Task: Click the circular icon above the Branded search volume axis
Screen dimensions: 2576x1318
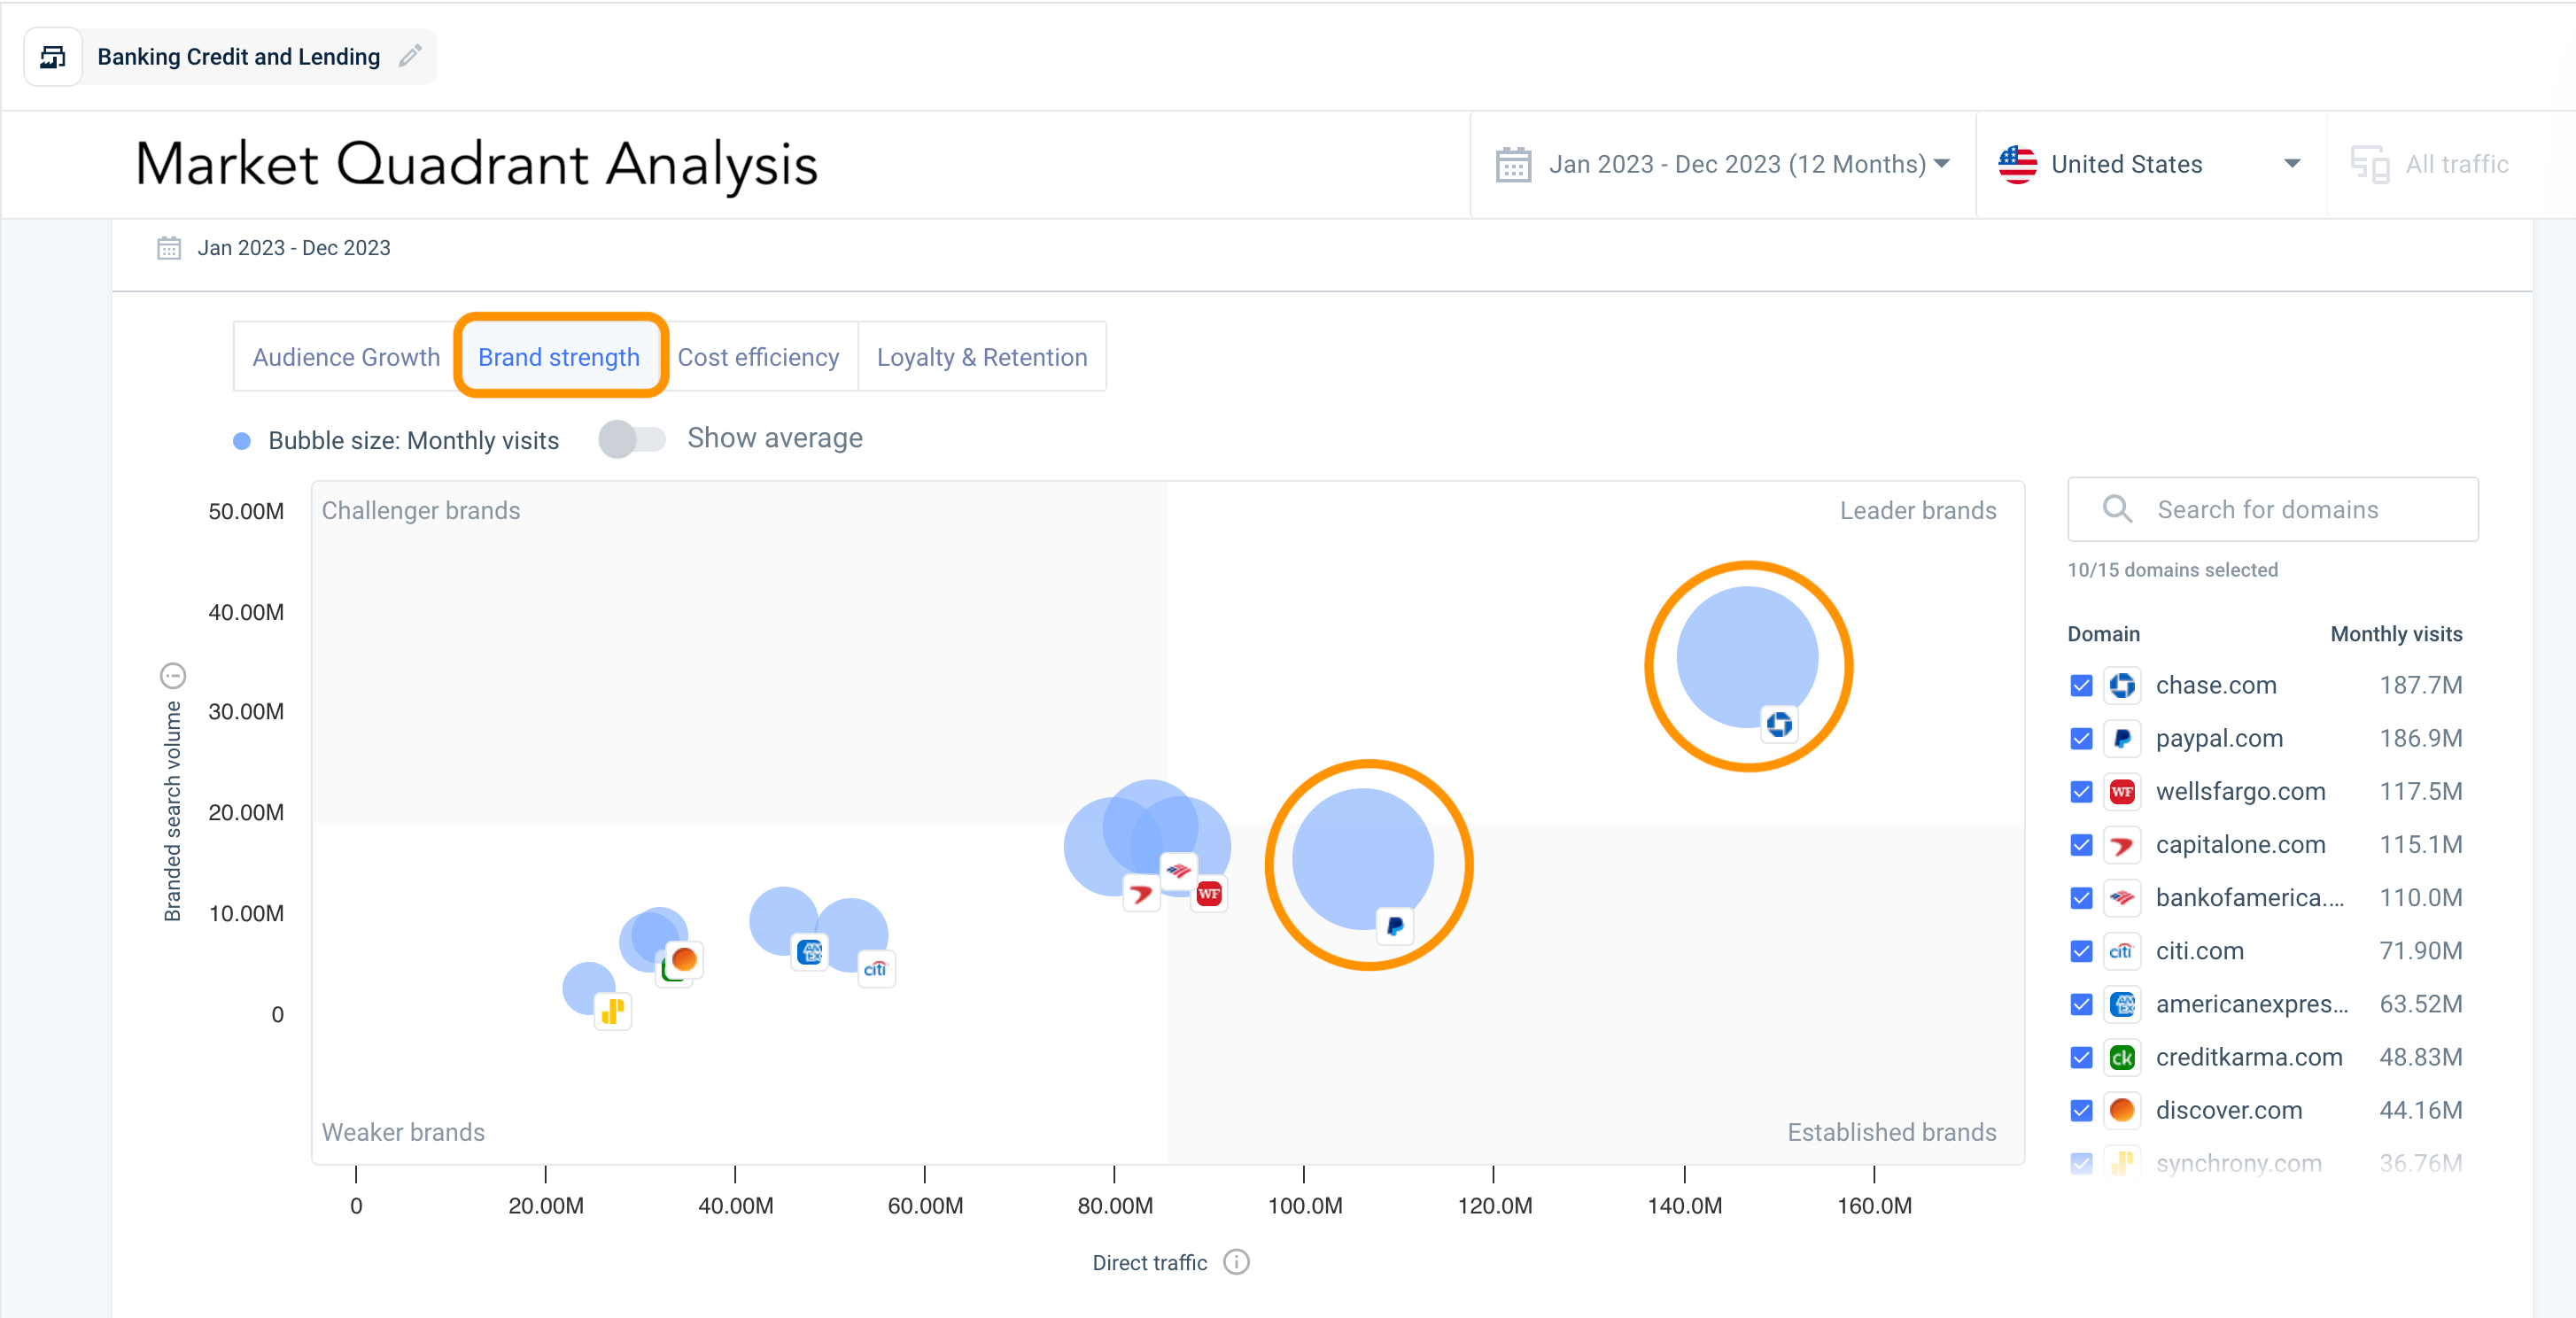Action: (173, 676)
